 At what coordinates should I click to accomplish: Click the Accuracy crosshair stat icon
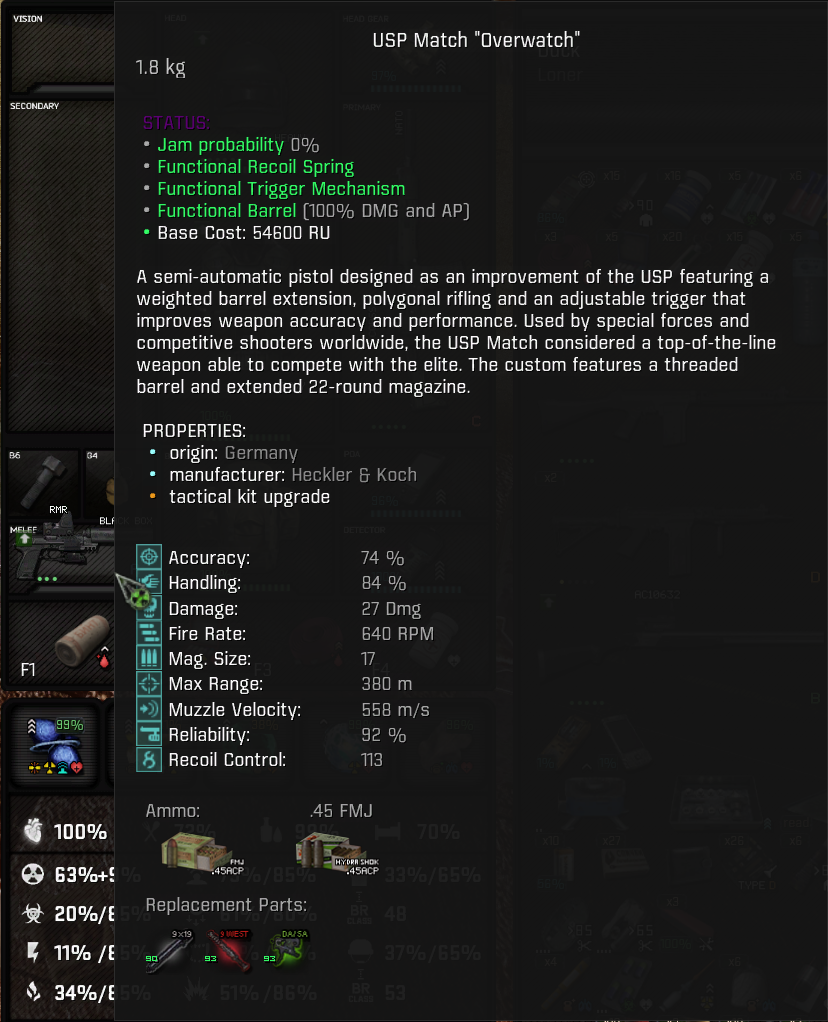tap(149, 557)
